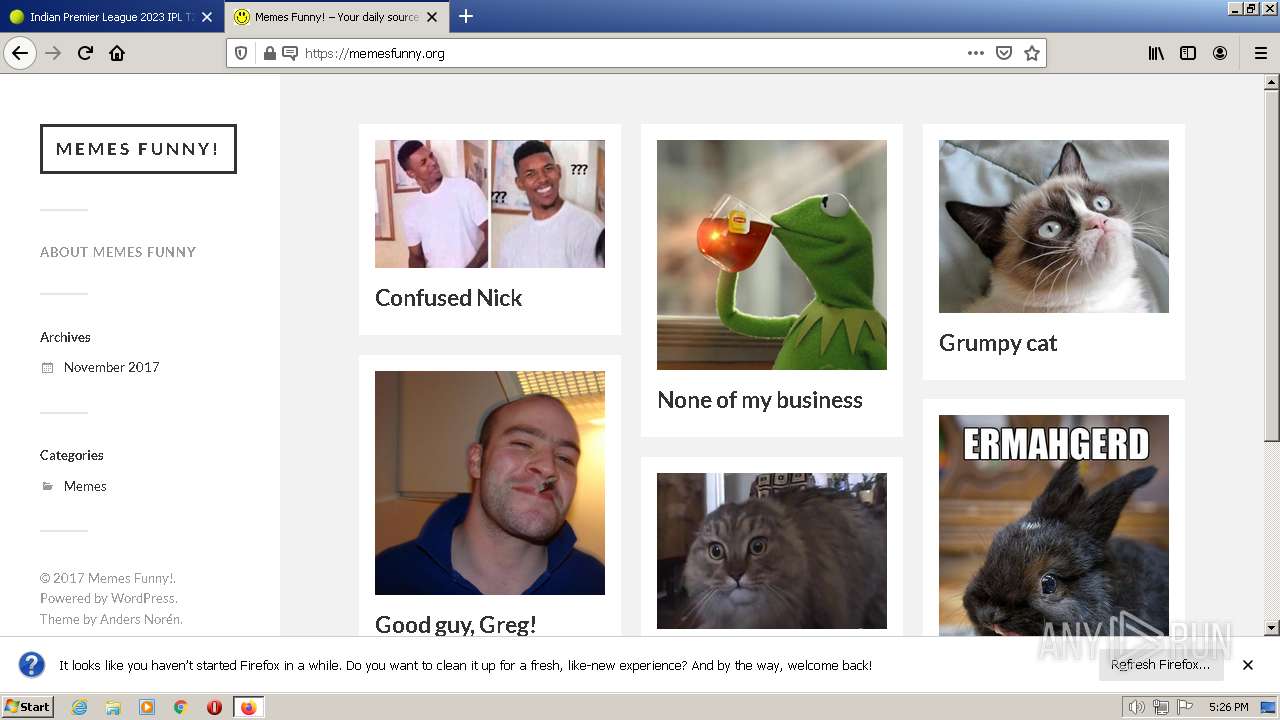Open the ERMAHGERD rabbit meme image
Viewport: 1280px width, 720px height.
point(1054,525)
